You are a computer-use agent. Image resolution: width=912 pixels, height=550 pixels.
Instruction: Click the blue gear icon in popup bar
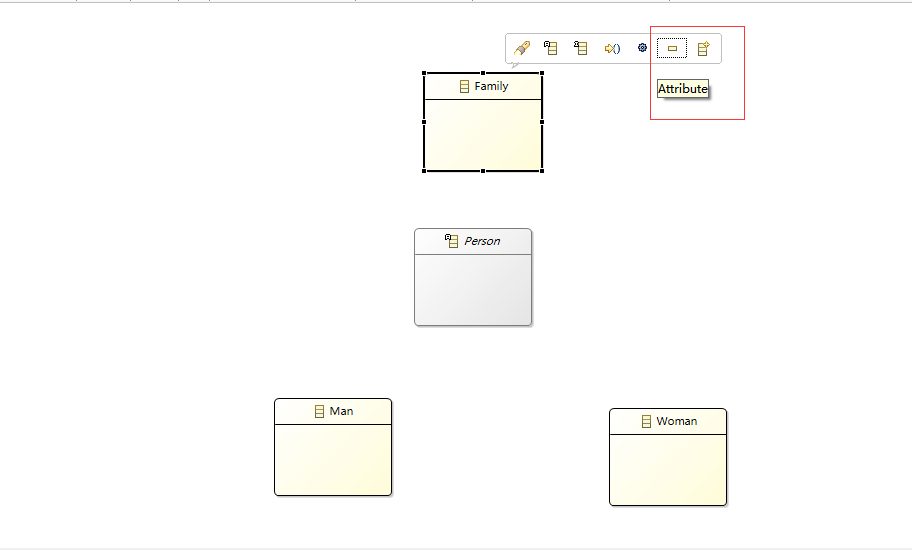tap(642, 48)
